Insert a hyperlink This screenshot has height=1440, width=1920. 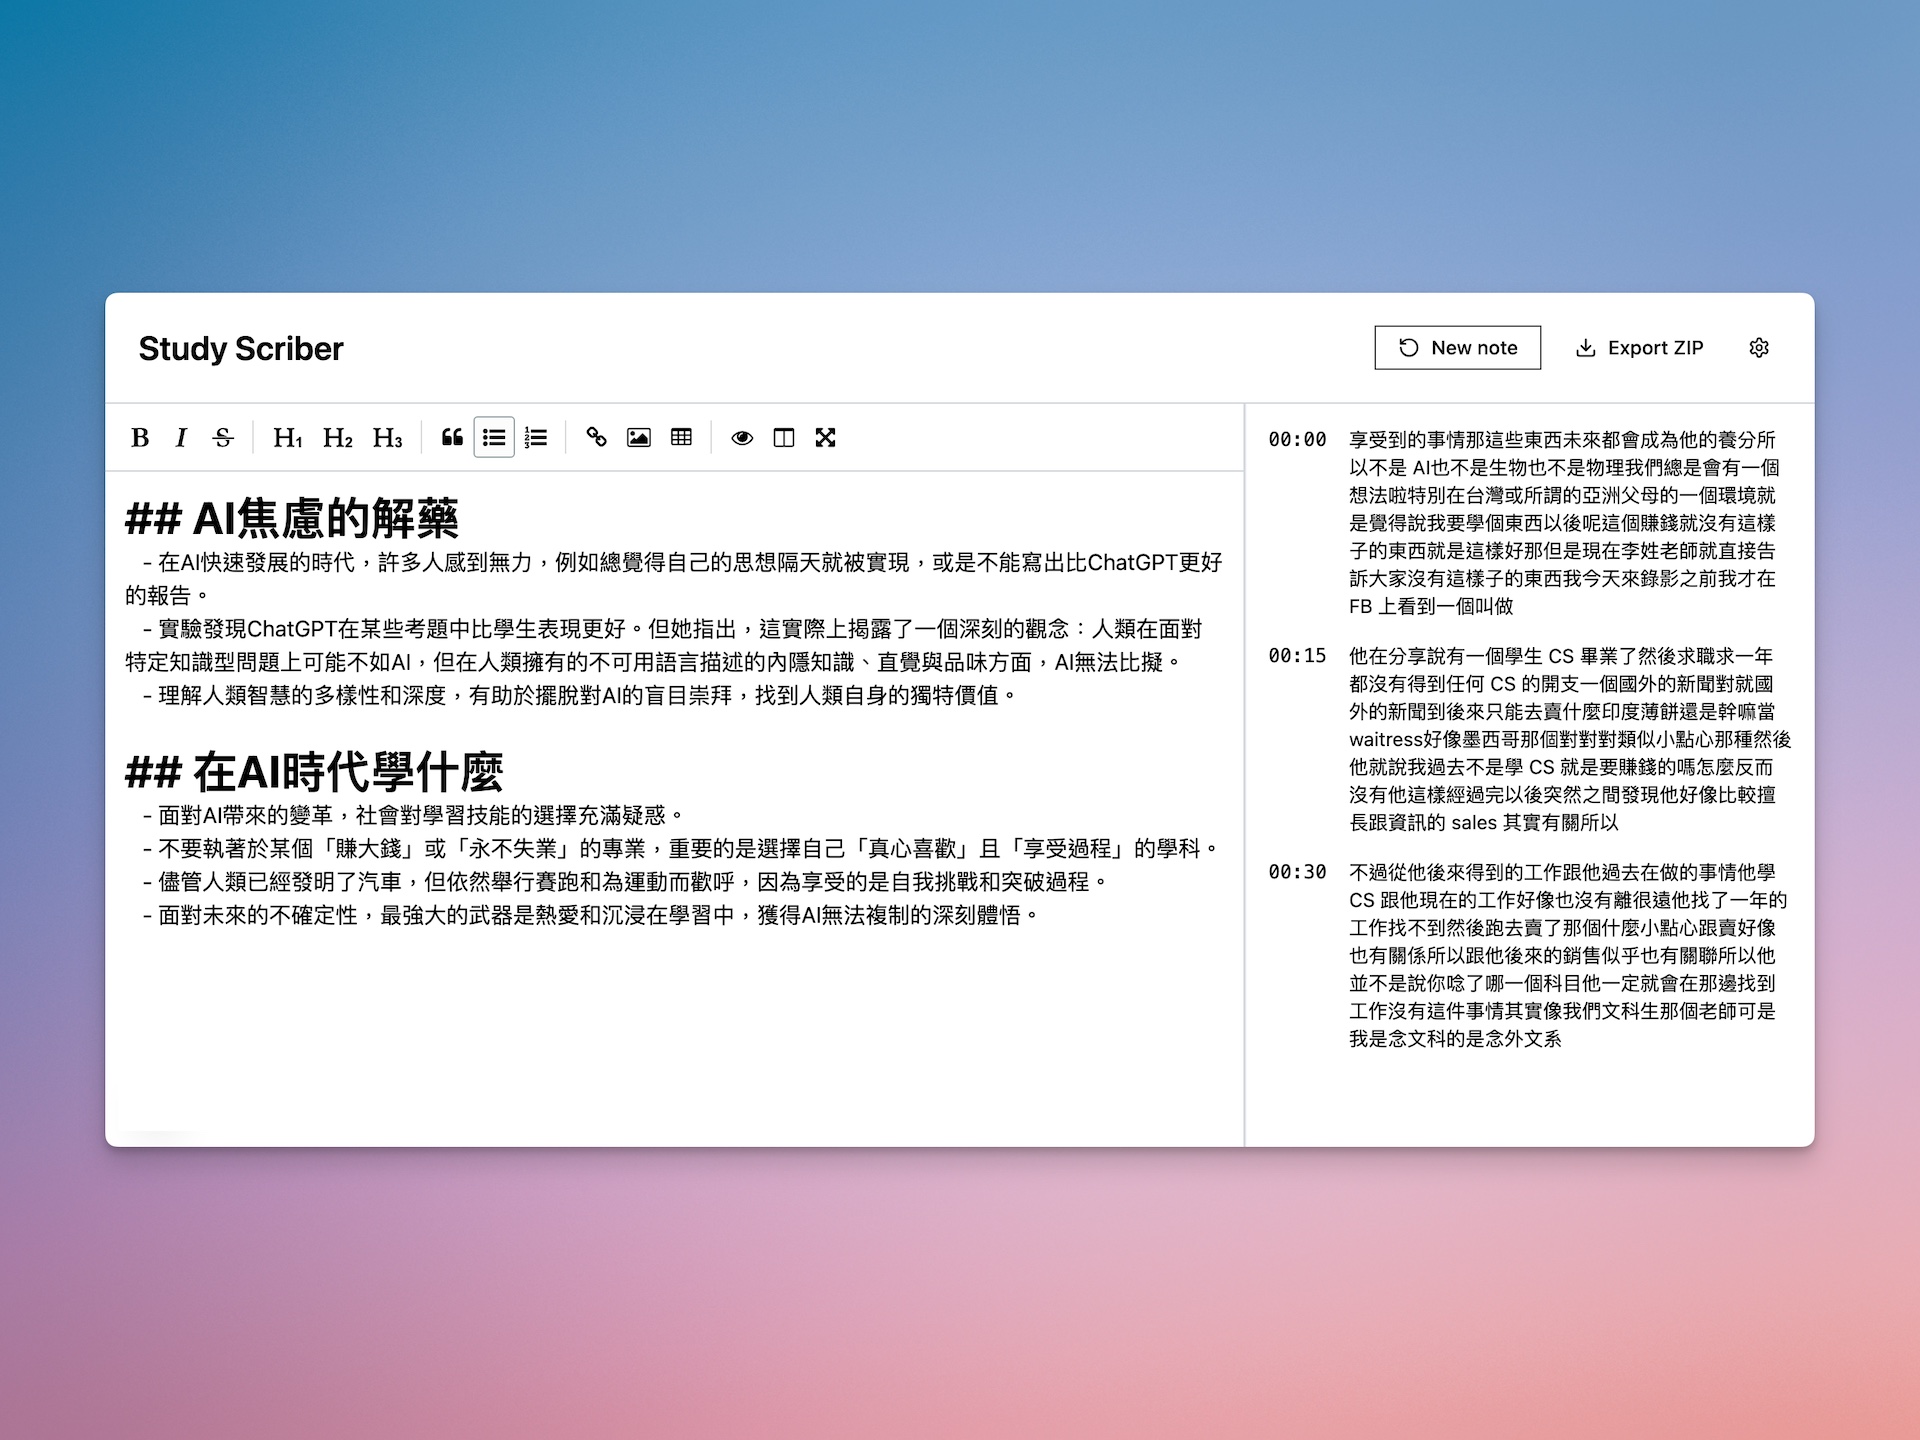[597, 438]
